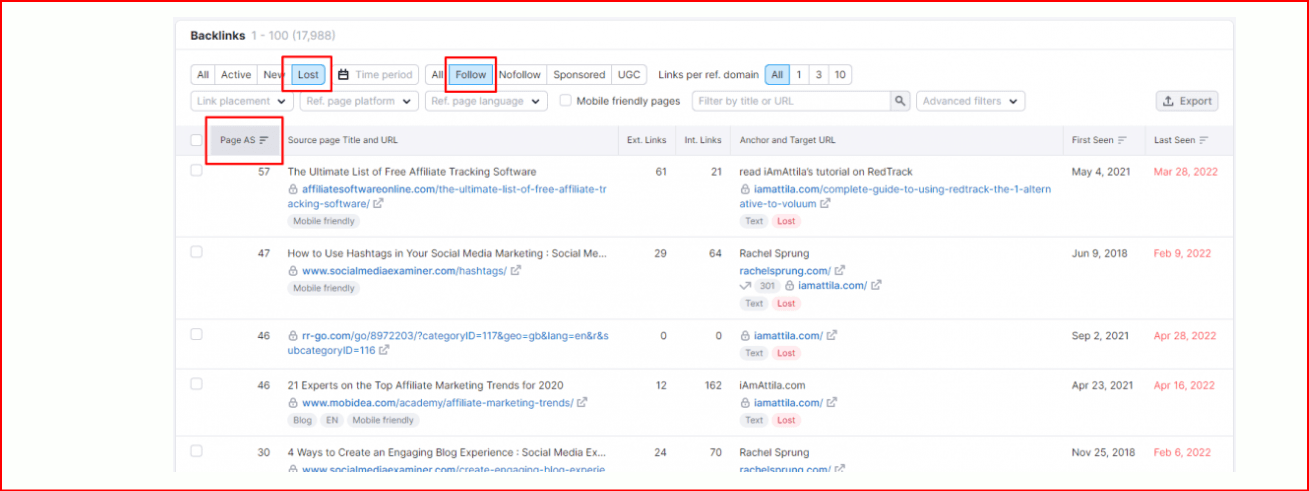This screenshot has width=1309, height=491.
Task: Set links per ref. domain to 10
Action: click(x=840, y=75)
